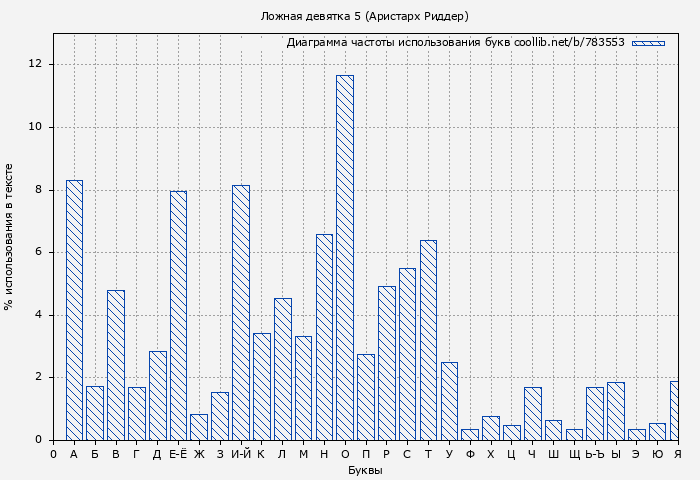The width and height of the screenshot is (700, 480).
Task: Click the x-axis label 'Ь-Ъ'
Action: [x=594, y=455]
